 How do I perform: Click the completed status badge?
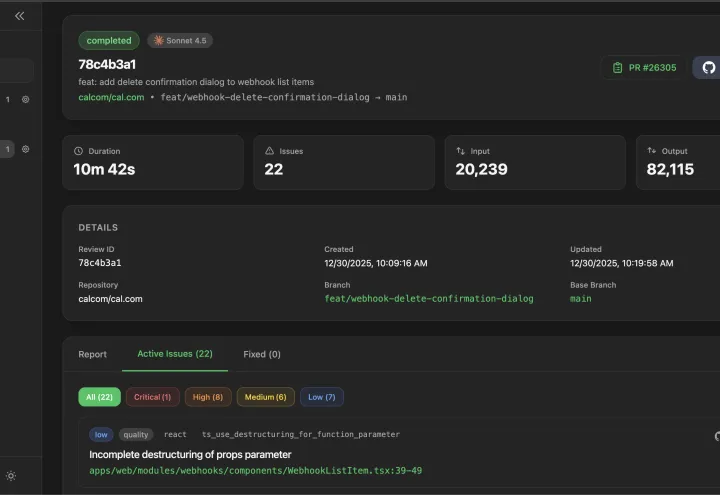[109, 40]
